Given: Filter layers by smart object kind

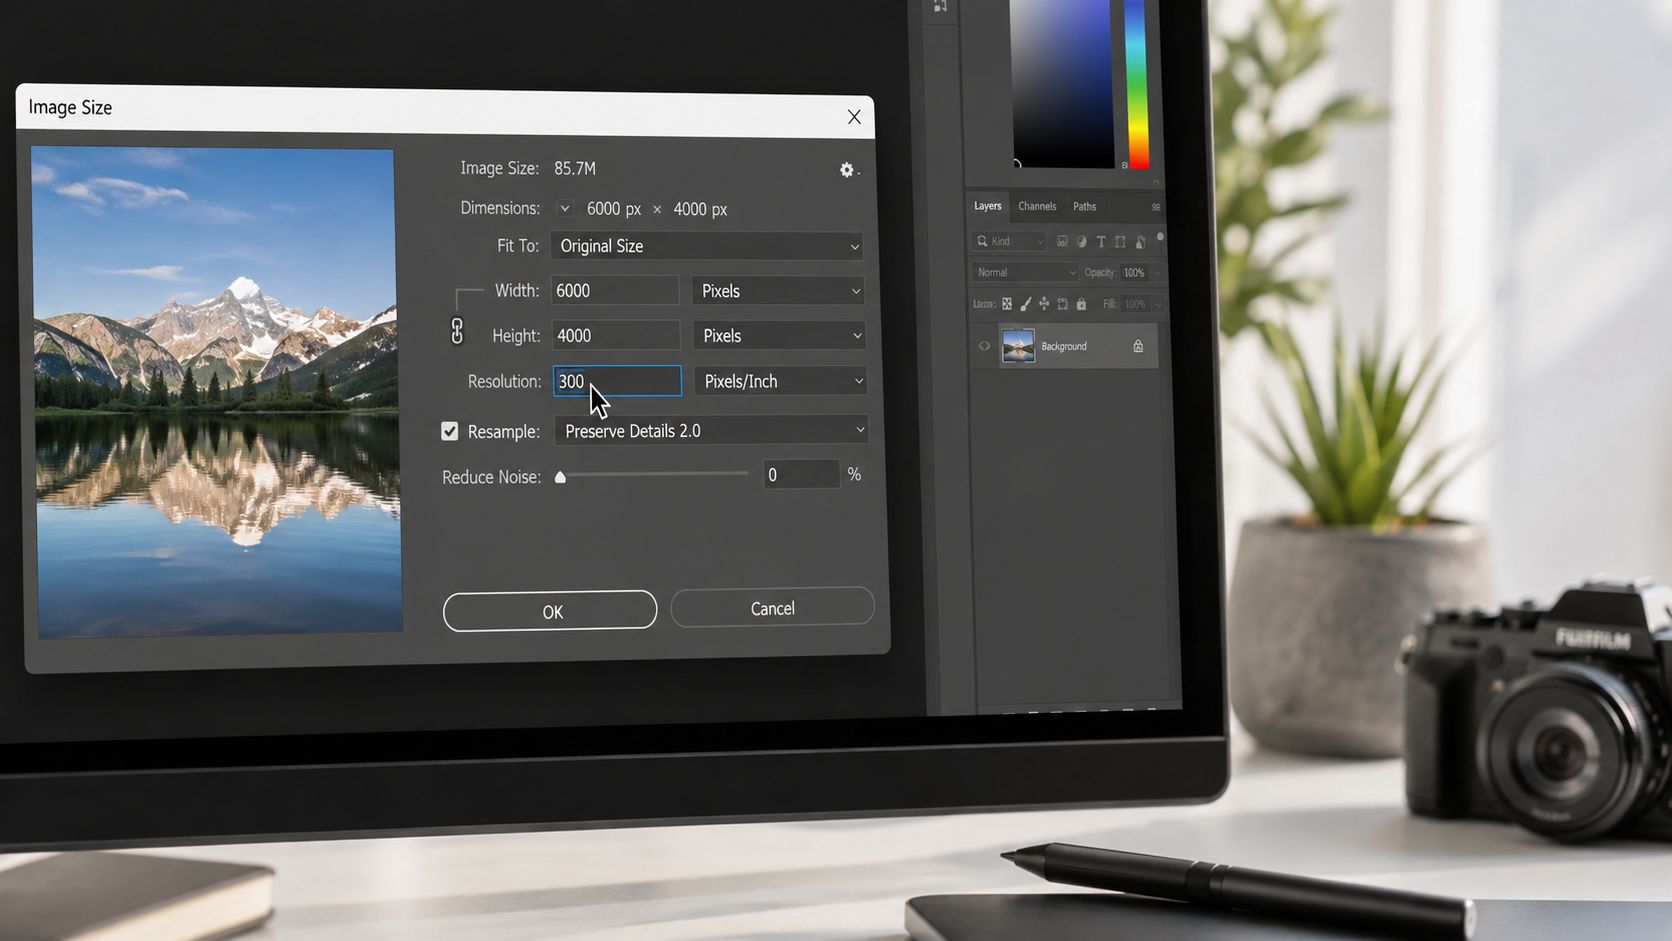Looking at the screenshot, I should pos(1140,242).
